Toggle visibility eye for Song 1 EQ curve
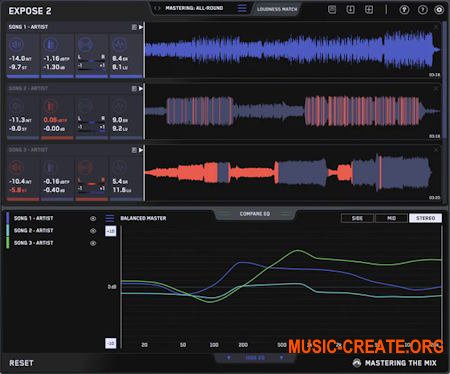This screenshot has width=450, height=374. (x=93, y=219)
